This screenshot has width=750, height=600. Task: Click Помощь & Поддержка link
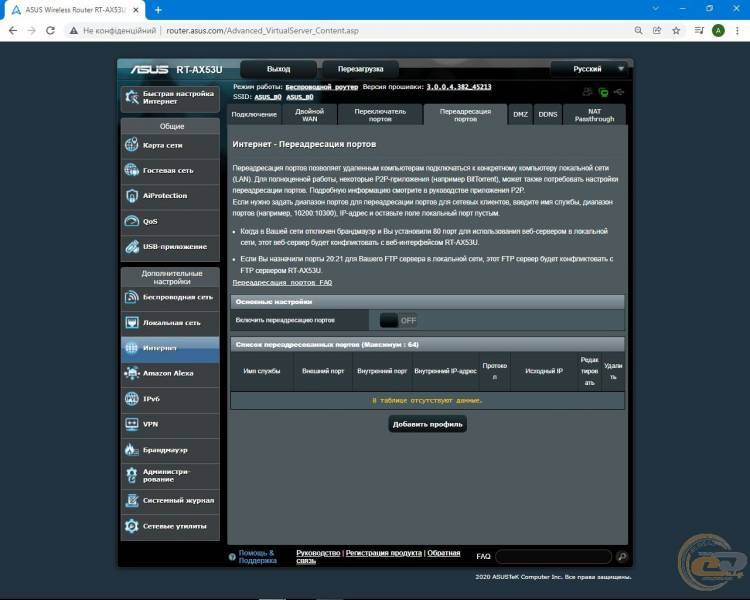[x=257, y=556]
